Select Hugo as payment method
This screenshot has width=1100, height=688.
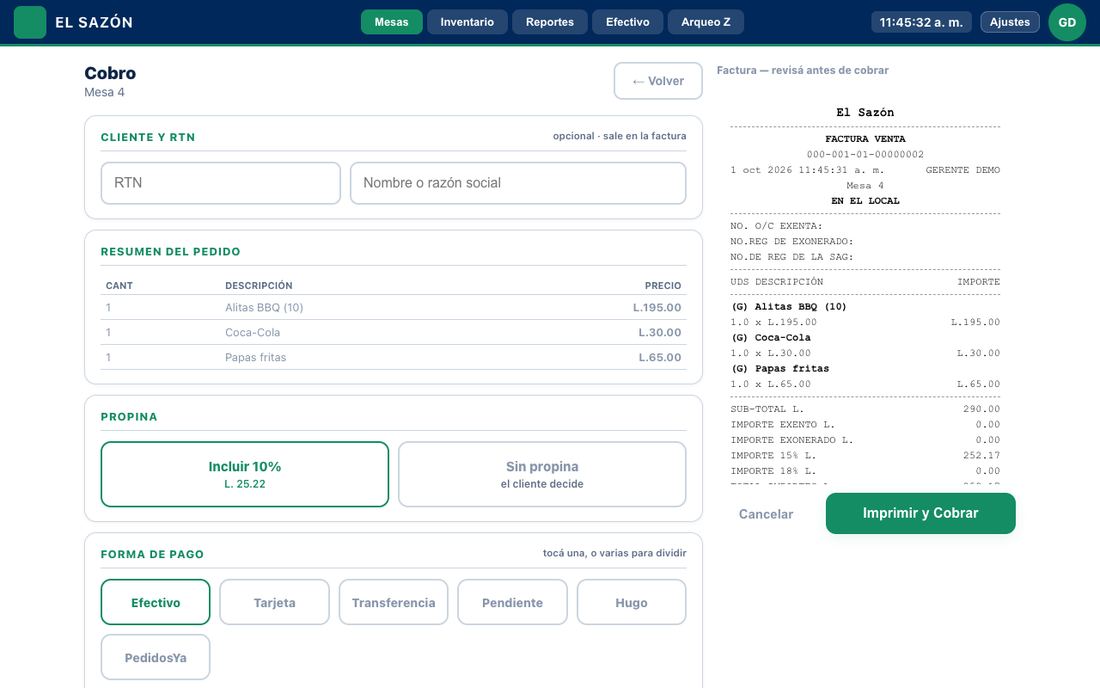tap(631, 602)
